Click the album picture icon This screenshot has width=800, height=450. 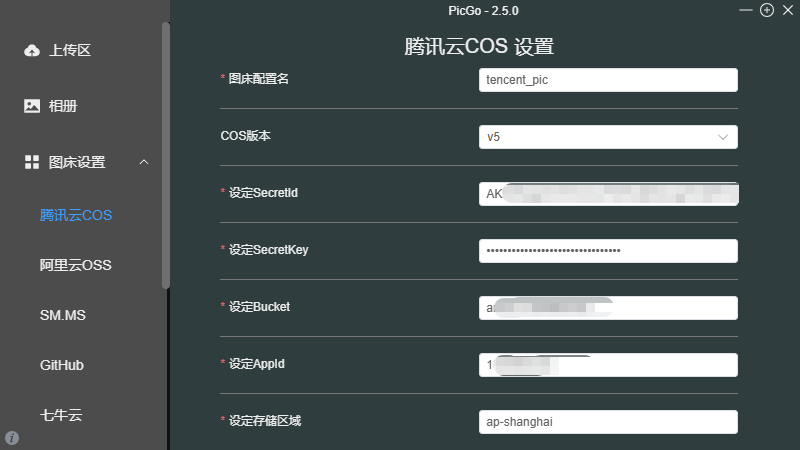32,106
